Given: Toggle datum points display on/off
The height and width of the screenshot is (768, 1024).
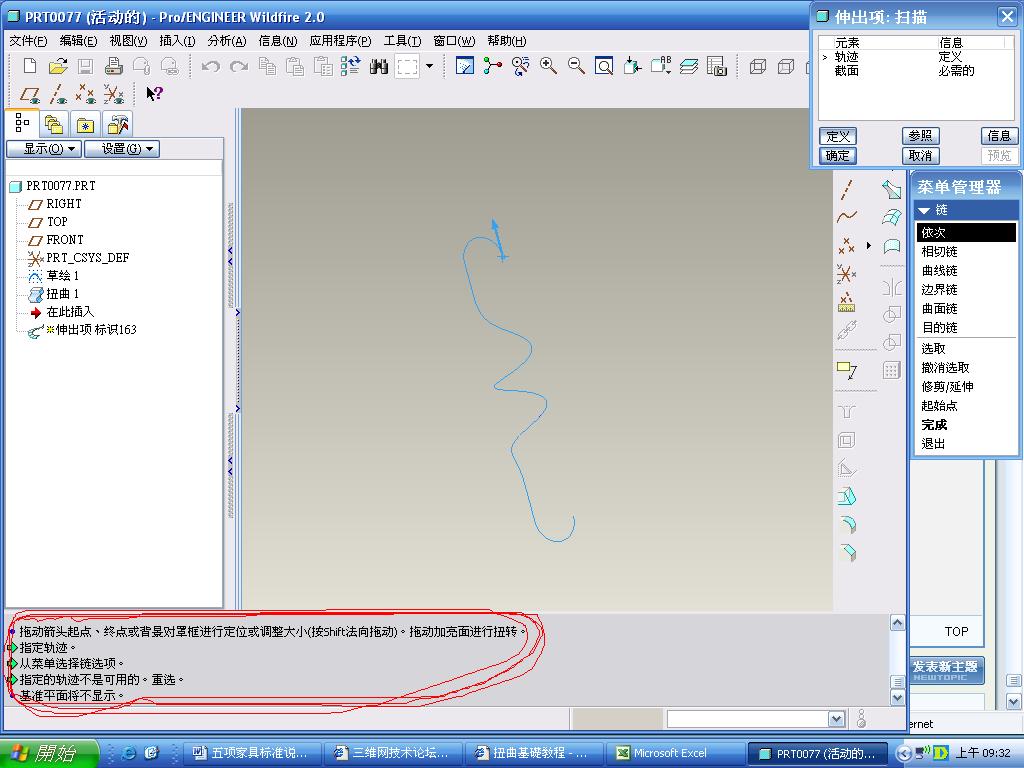Looking at the screenshot, I should (x=86, y=94).
